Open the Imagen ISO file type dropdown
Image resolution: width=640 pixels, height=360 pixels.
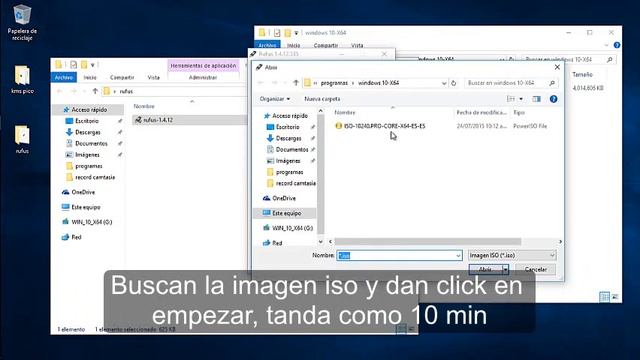point(512,256)
